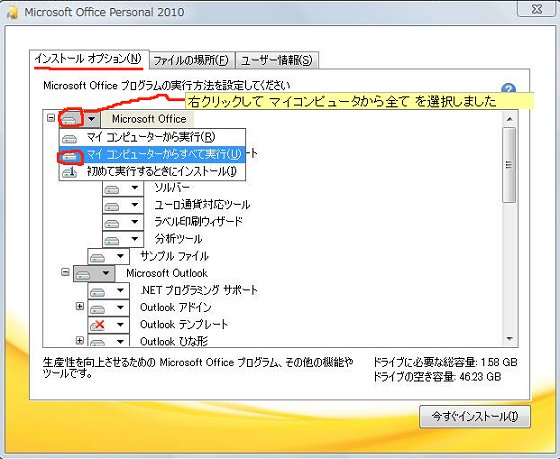Click the scrollbar down arrow
The width and height of the screenshot is (560, 459).
click(509, 339)
